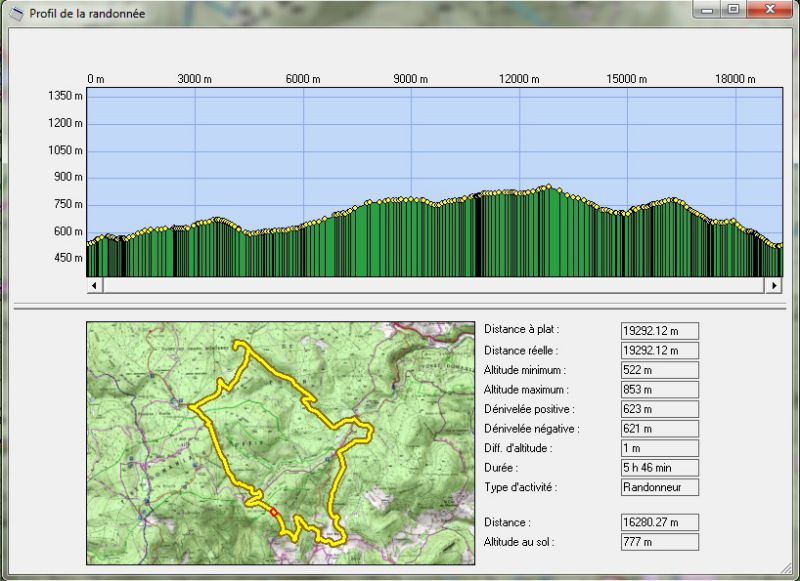This screenshot has height=581, width=800.
Task: Click the "6000 m" distance axis label
Action: 303,79
